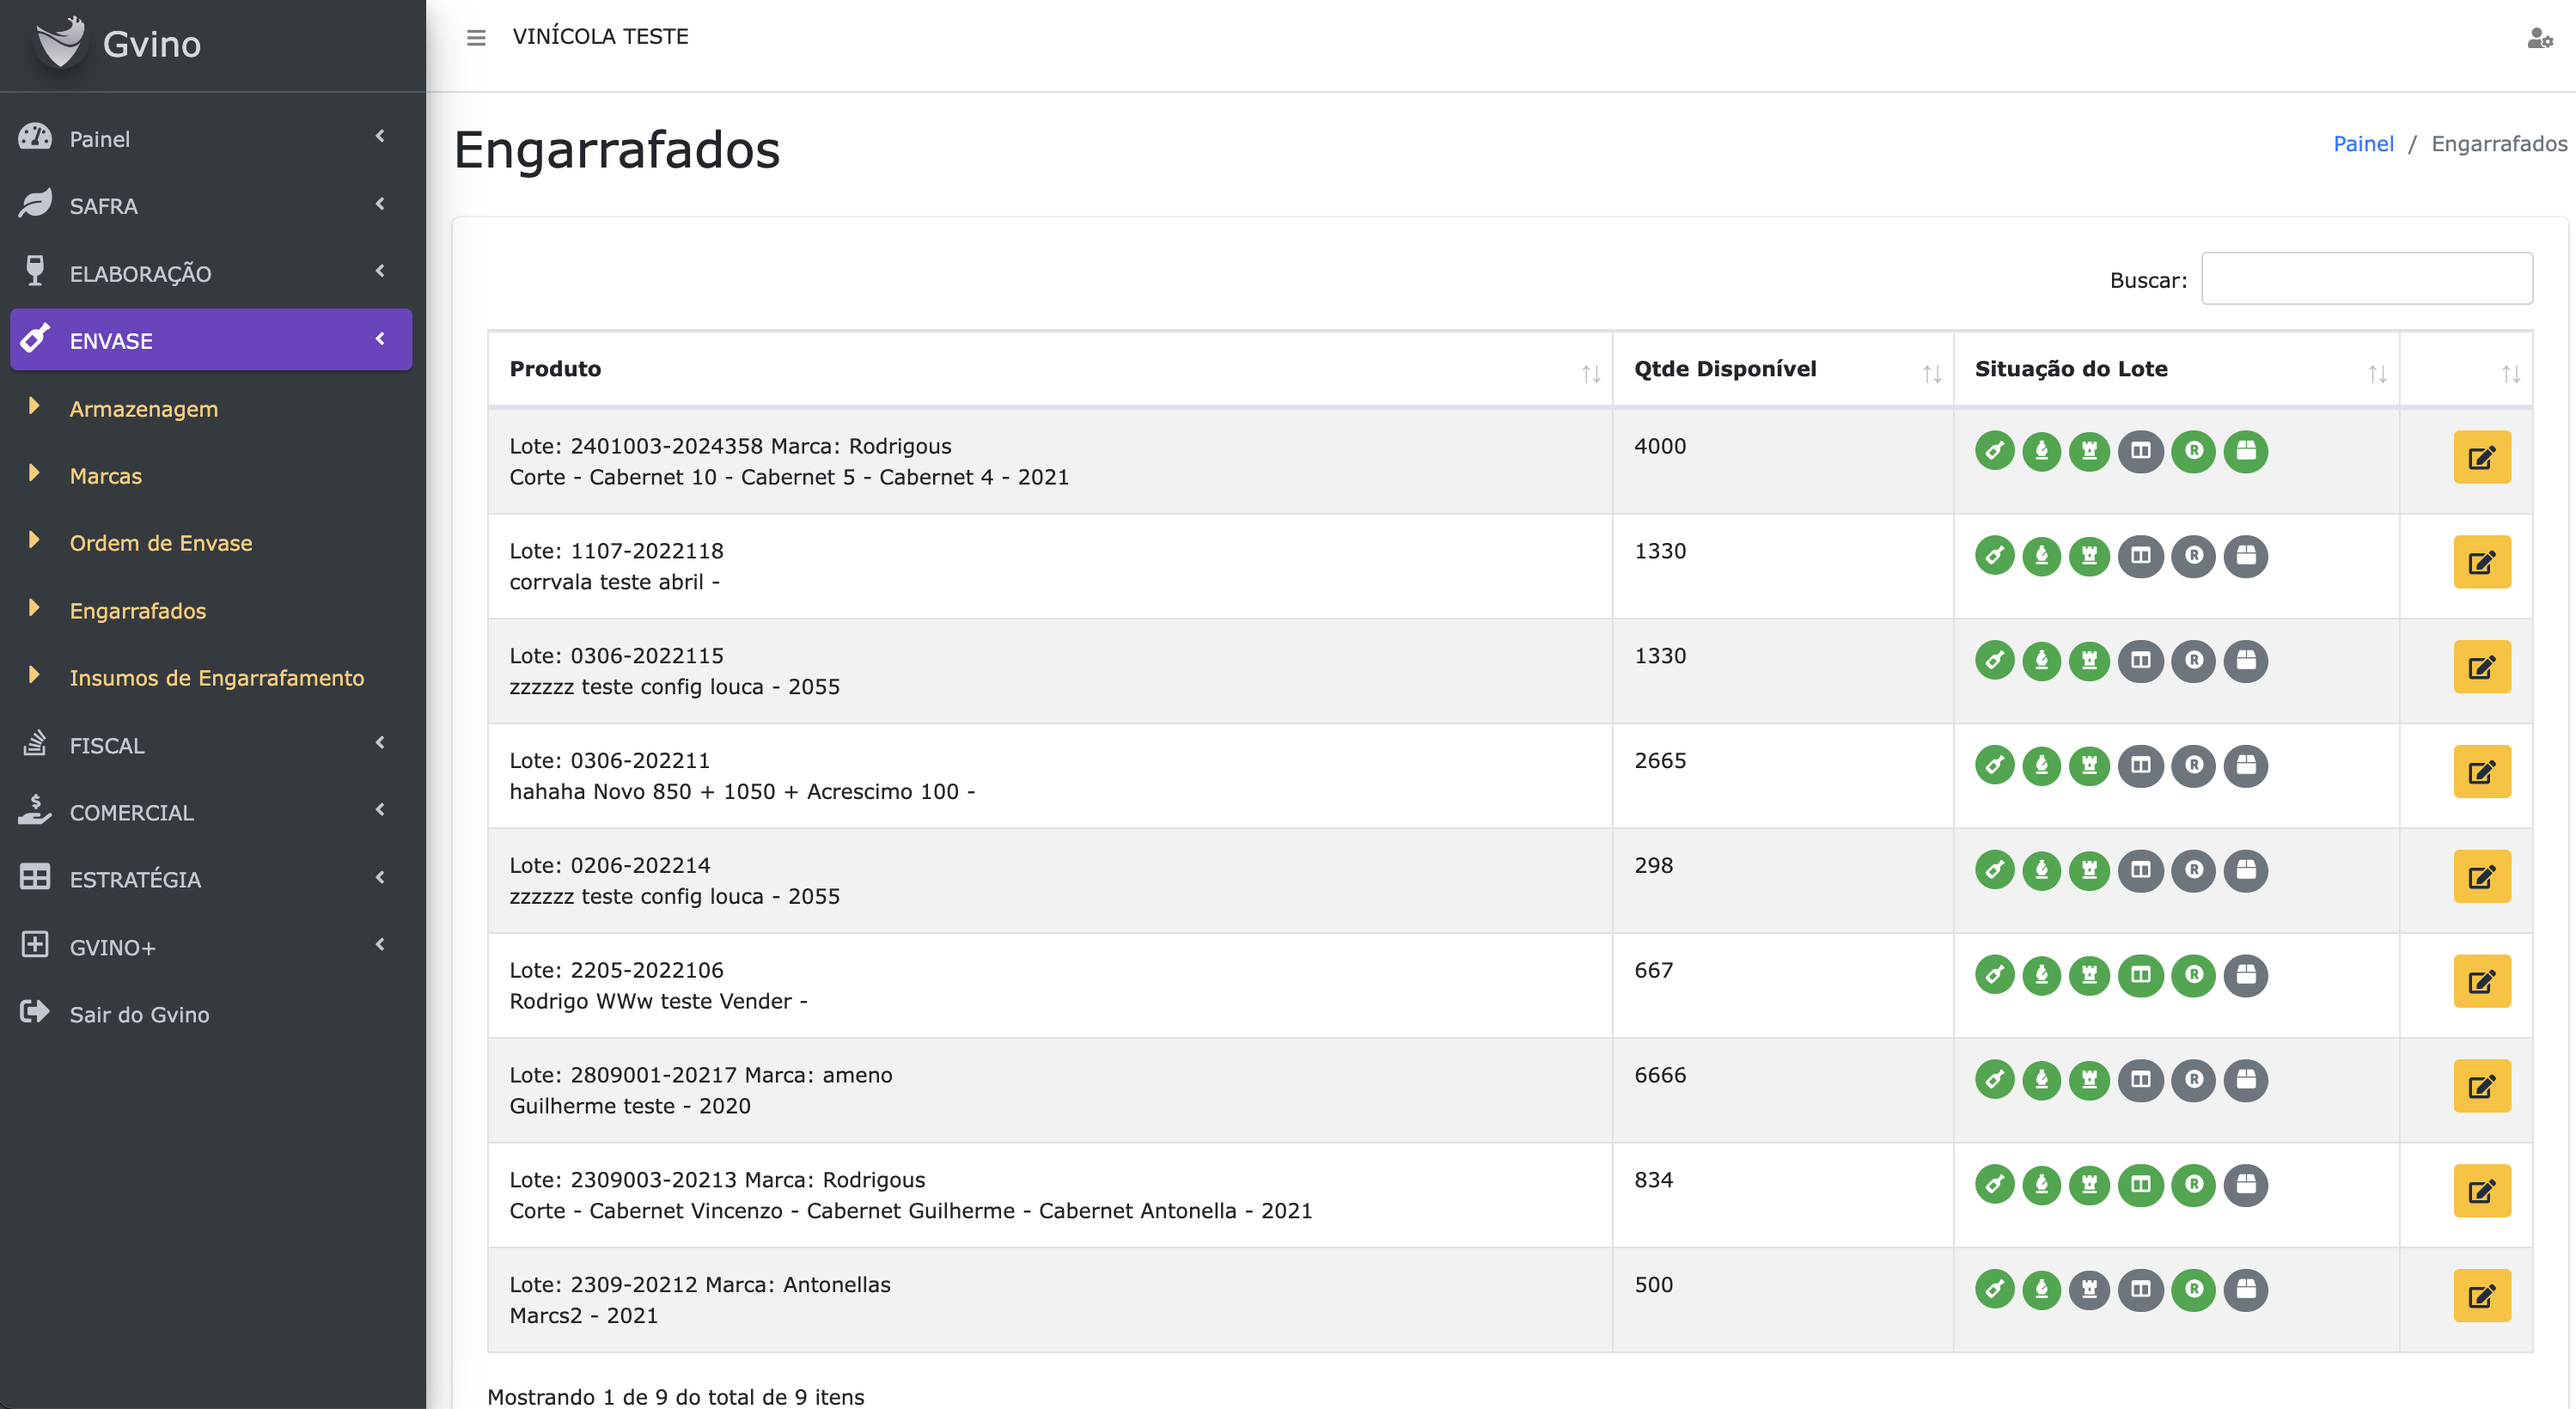Click chess rook icon for lote 0306-202211
Image resolution: width=2576 pixels, height=1409 pixels.
tap(2089, 766)
